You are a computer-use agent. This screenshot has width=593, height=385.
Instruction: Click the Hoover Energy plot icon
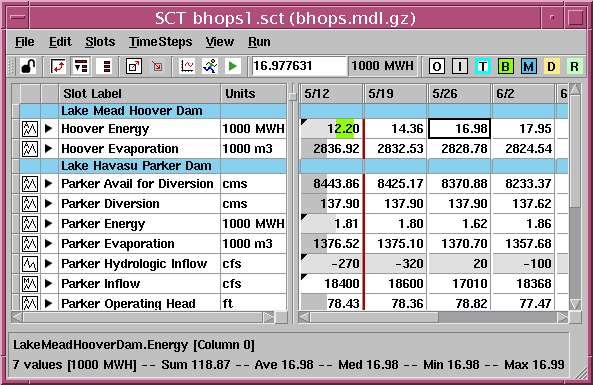[x=30, y=129]
